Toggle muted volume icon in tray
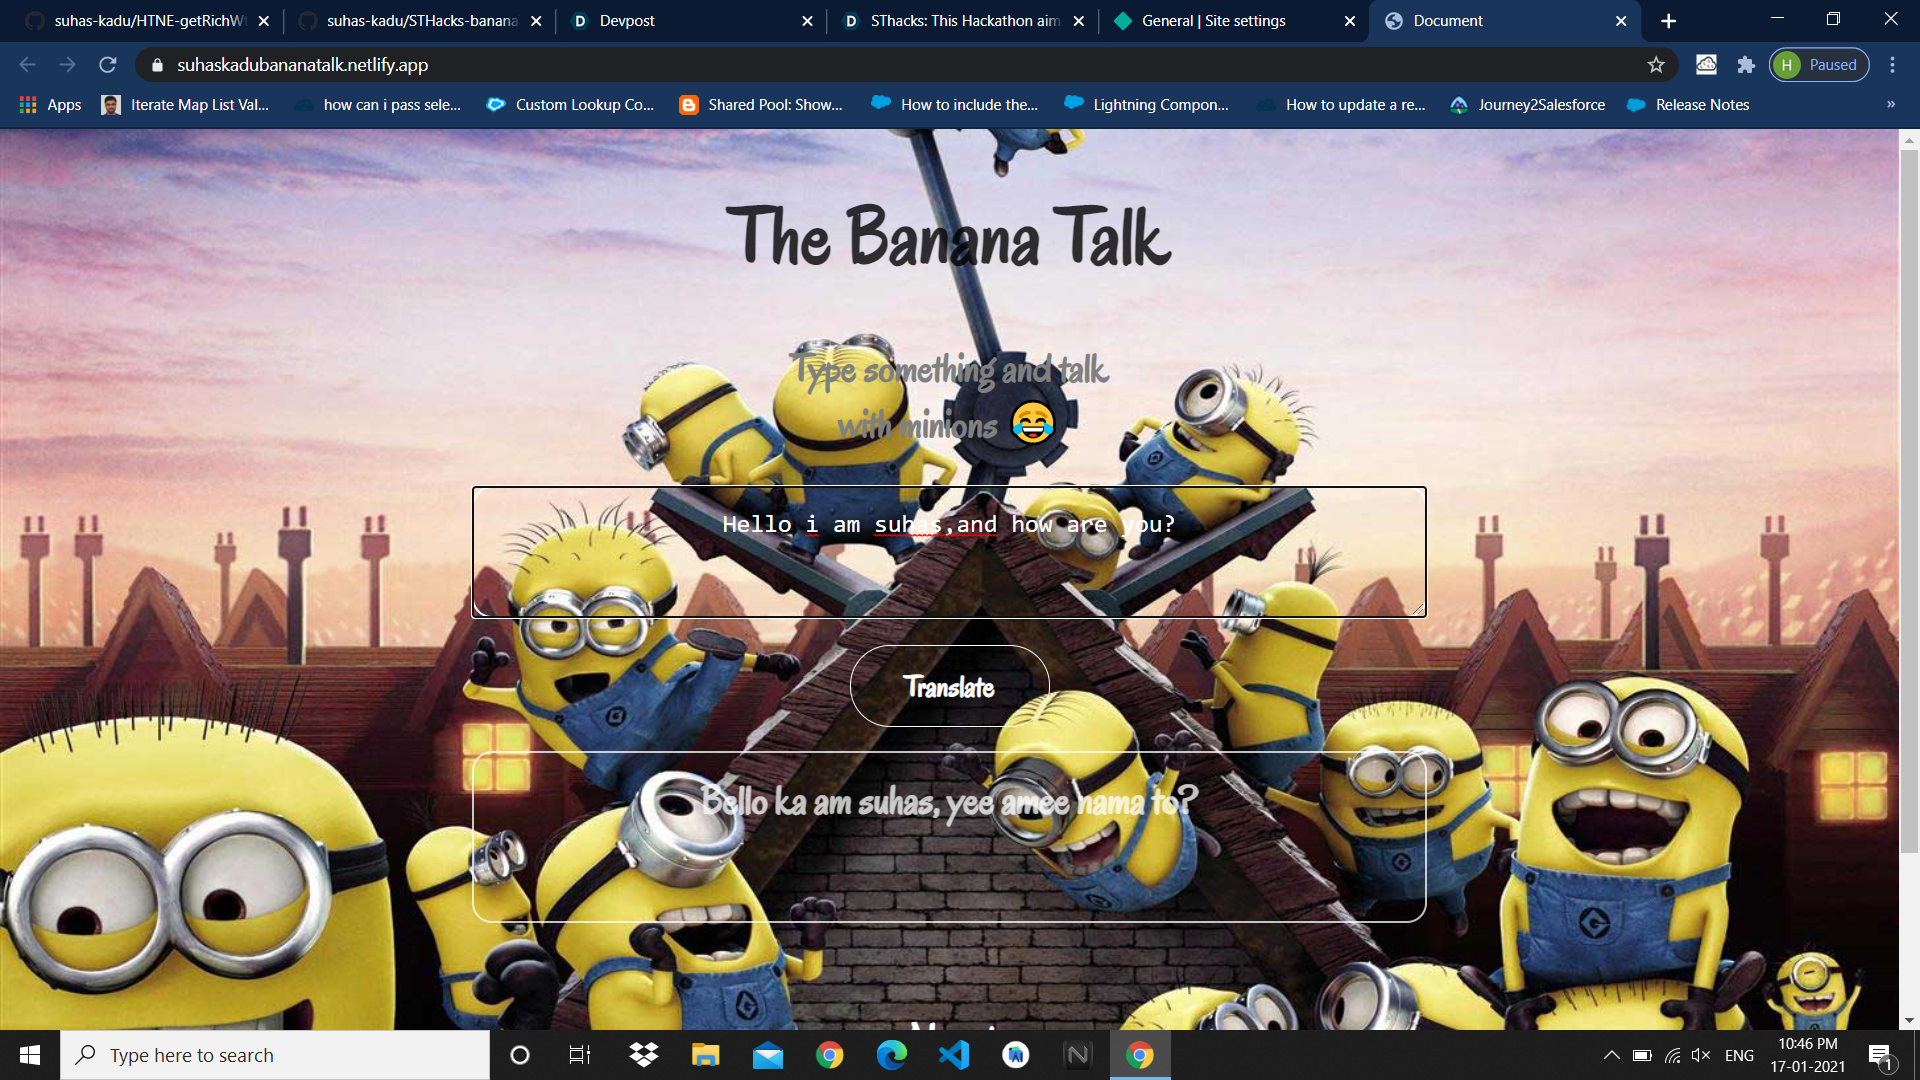 click(x=1701, y=1055)
